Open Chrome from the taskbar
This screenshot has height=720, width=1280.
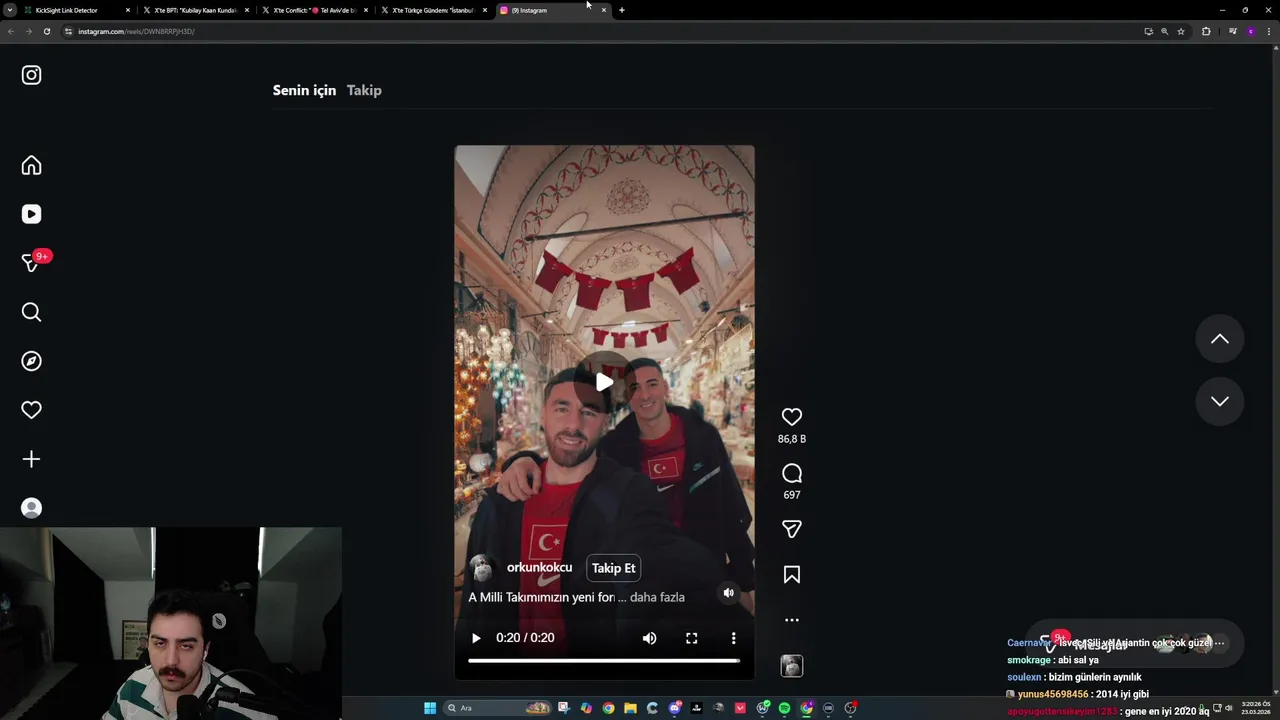[608, 708]
